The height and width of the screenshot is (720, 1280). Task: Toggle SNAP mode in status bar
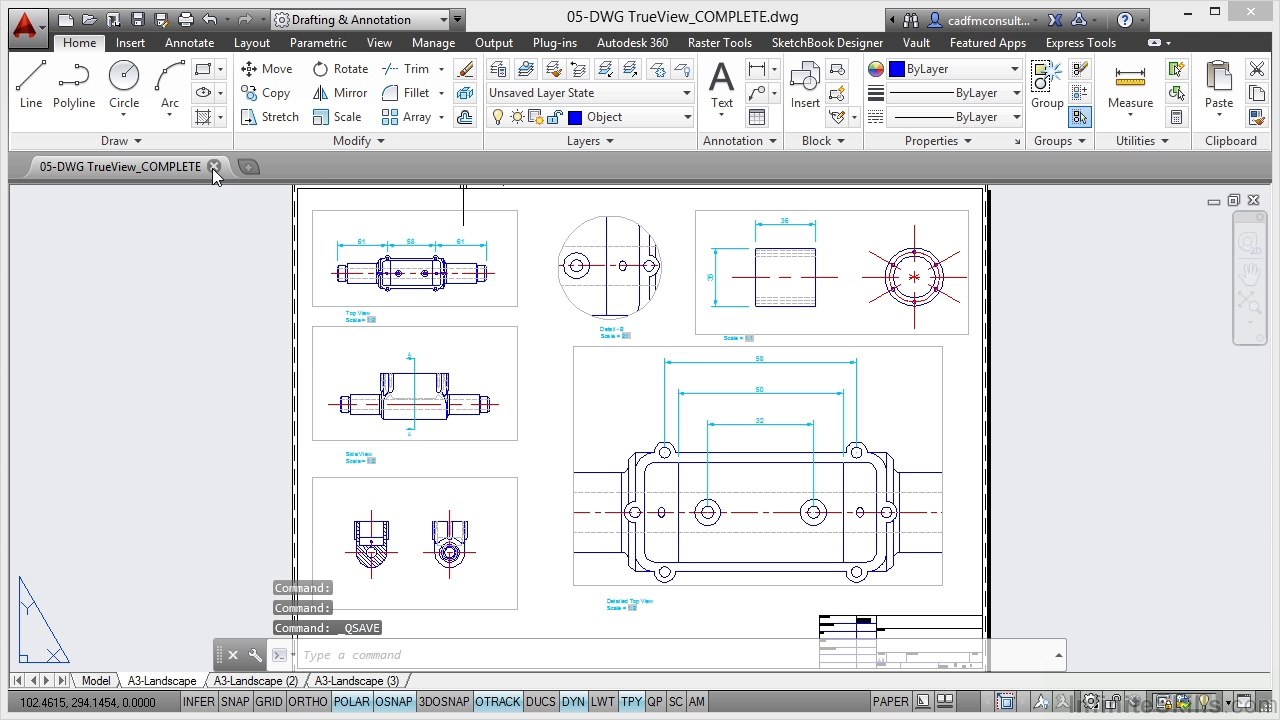tap(235, 702)
